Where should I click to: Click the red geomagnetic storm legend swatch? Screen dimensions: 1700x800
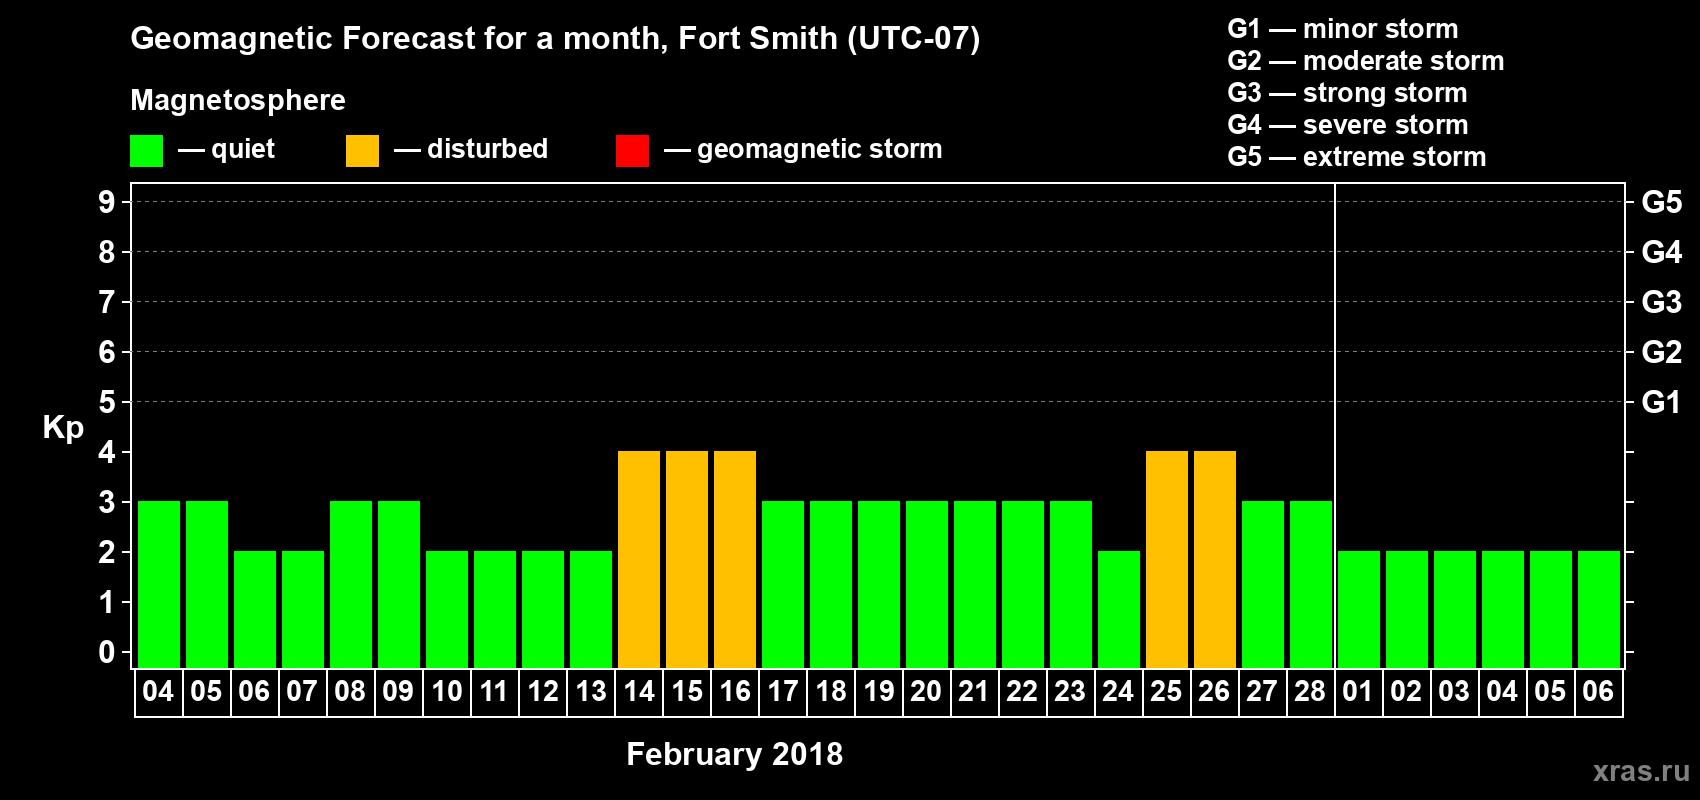tap(632, 151)
